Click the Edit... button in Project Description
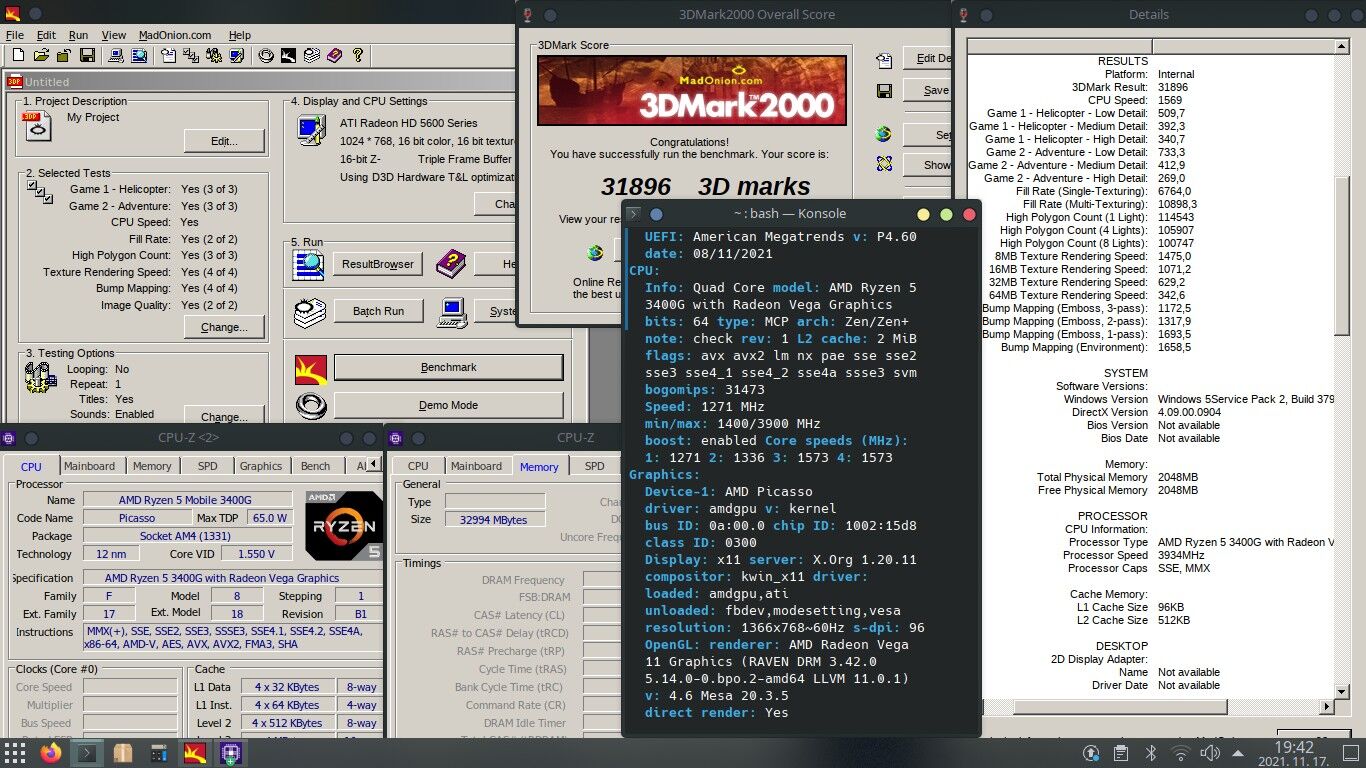 pos(224,141)
